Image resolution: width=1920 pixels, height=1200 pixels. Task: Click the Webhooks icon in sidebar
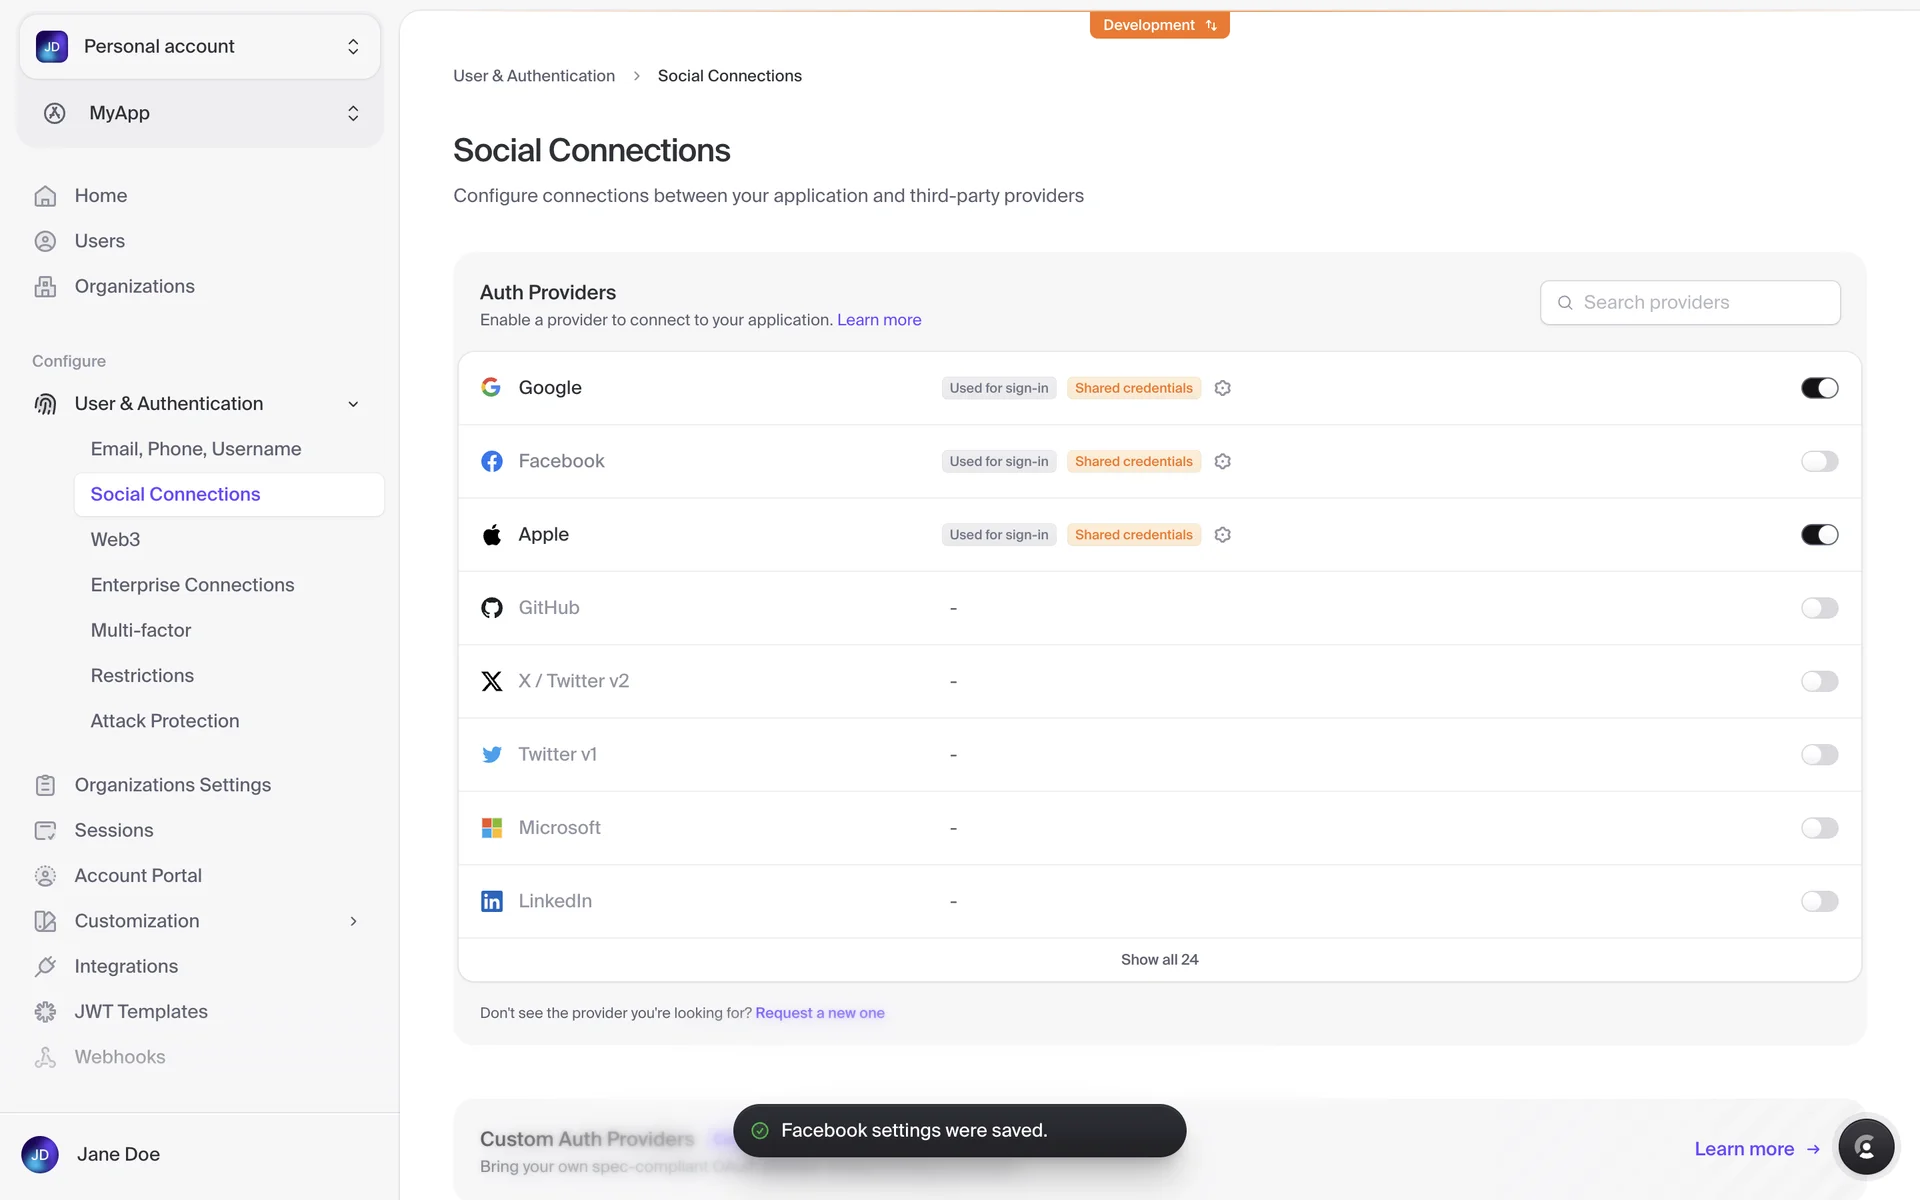(x=45, y=1057)
